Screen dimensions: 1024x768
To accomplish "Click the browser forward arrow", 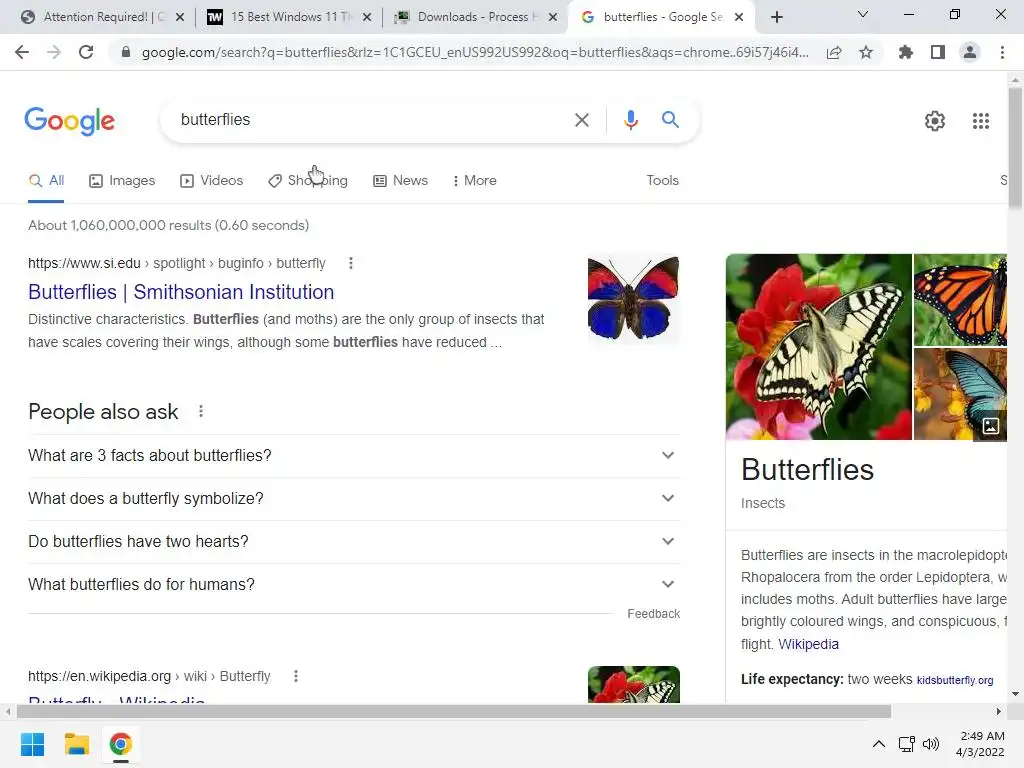I will click(54, 52).
